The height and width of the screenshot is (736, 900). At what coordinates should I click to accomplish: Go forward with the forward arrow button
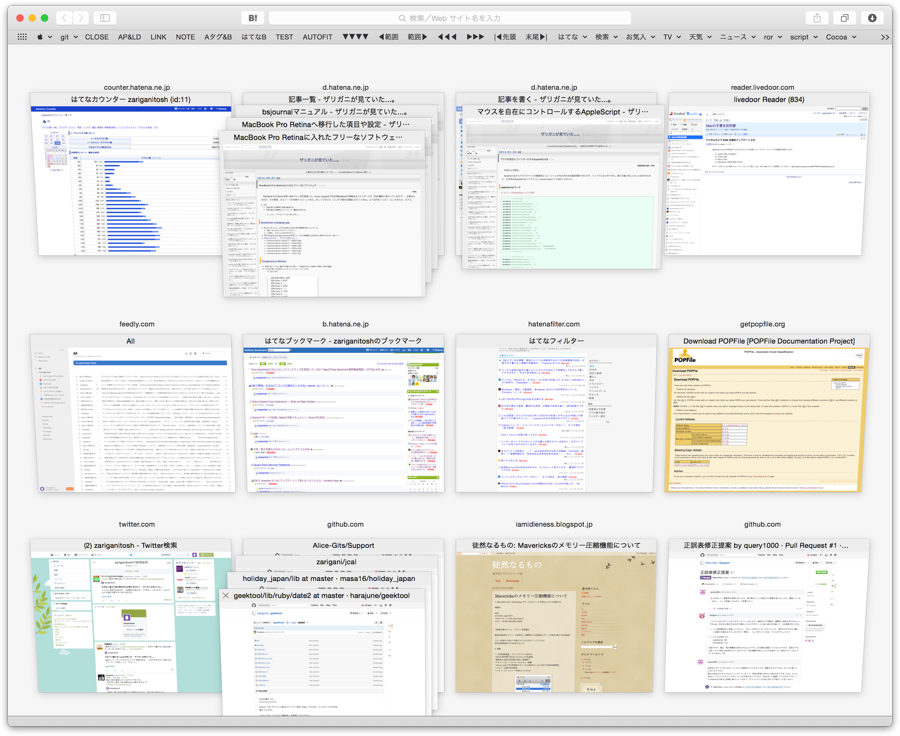[x=81, y=18]
